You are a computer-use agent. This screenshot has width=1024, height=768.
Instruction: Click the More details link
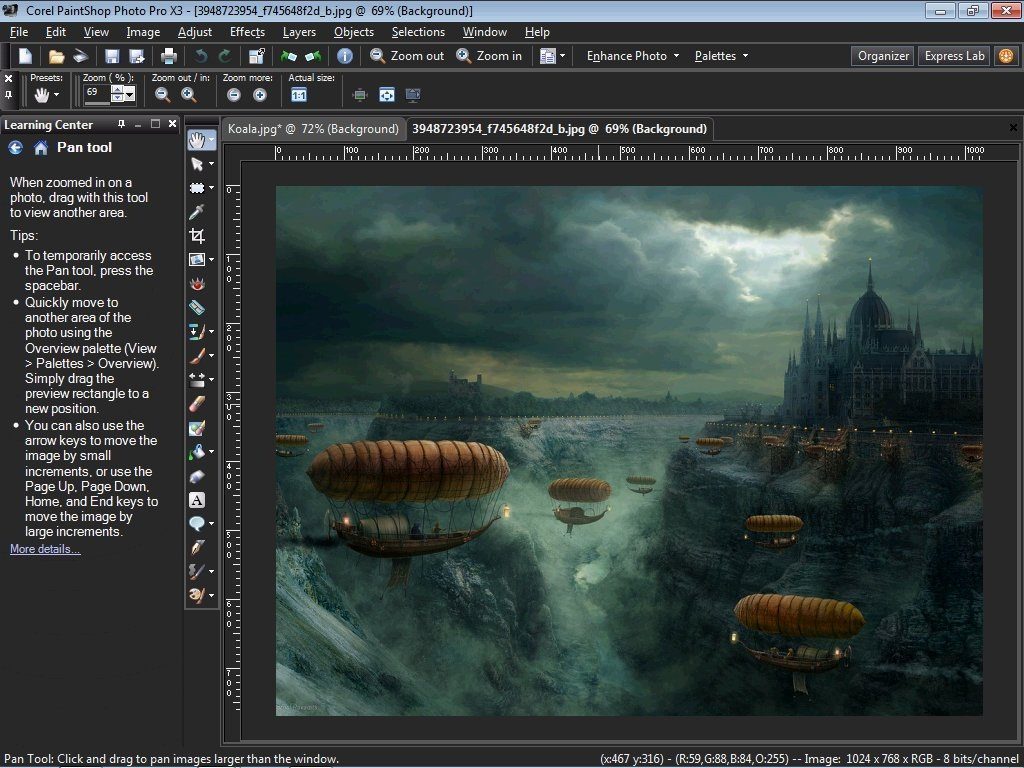pos(45,549)
